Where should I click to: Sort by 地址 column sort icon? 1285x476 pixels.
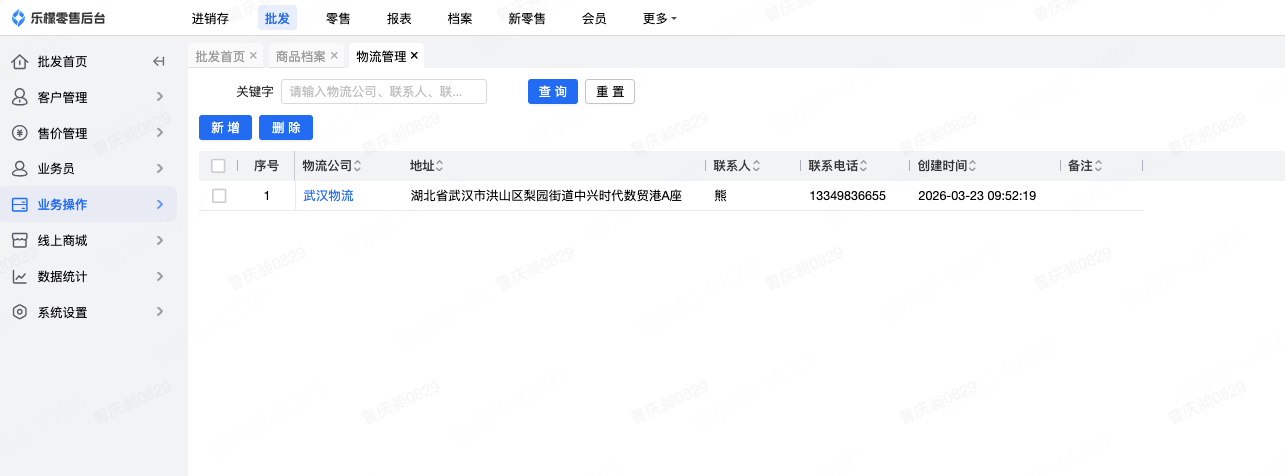coord(439,166)
